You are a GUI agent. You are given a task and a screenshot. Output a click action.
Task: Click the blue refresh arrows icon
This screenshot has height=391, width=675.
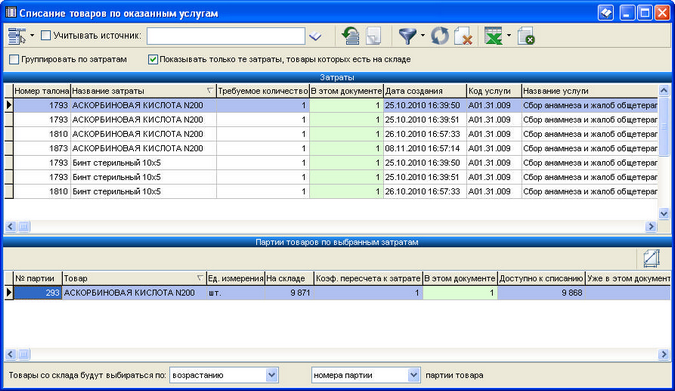pyautogui.click(x=440, y=36)
